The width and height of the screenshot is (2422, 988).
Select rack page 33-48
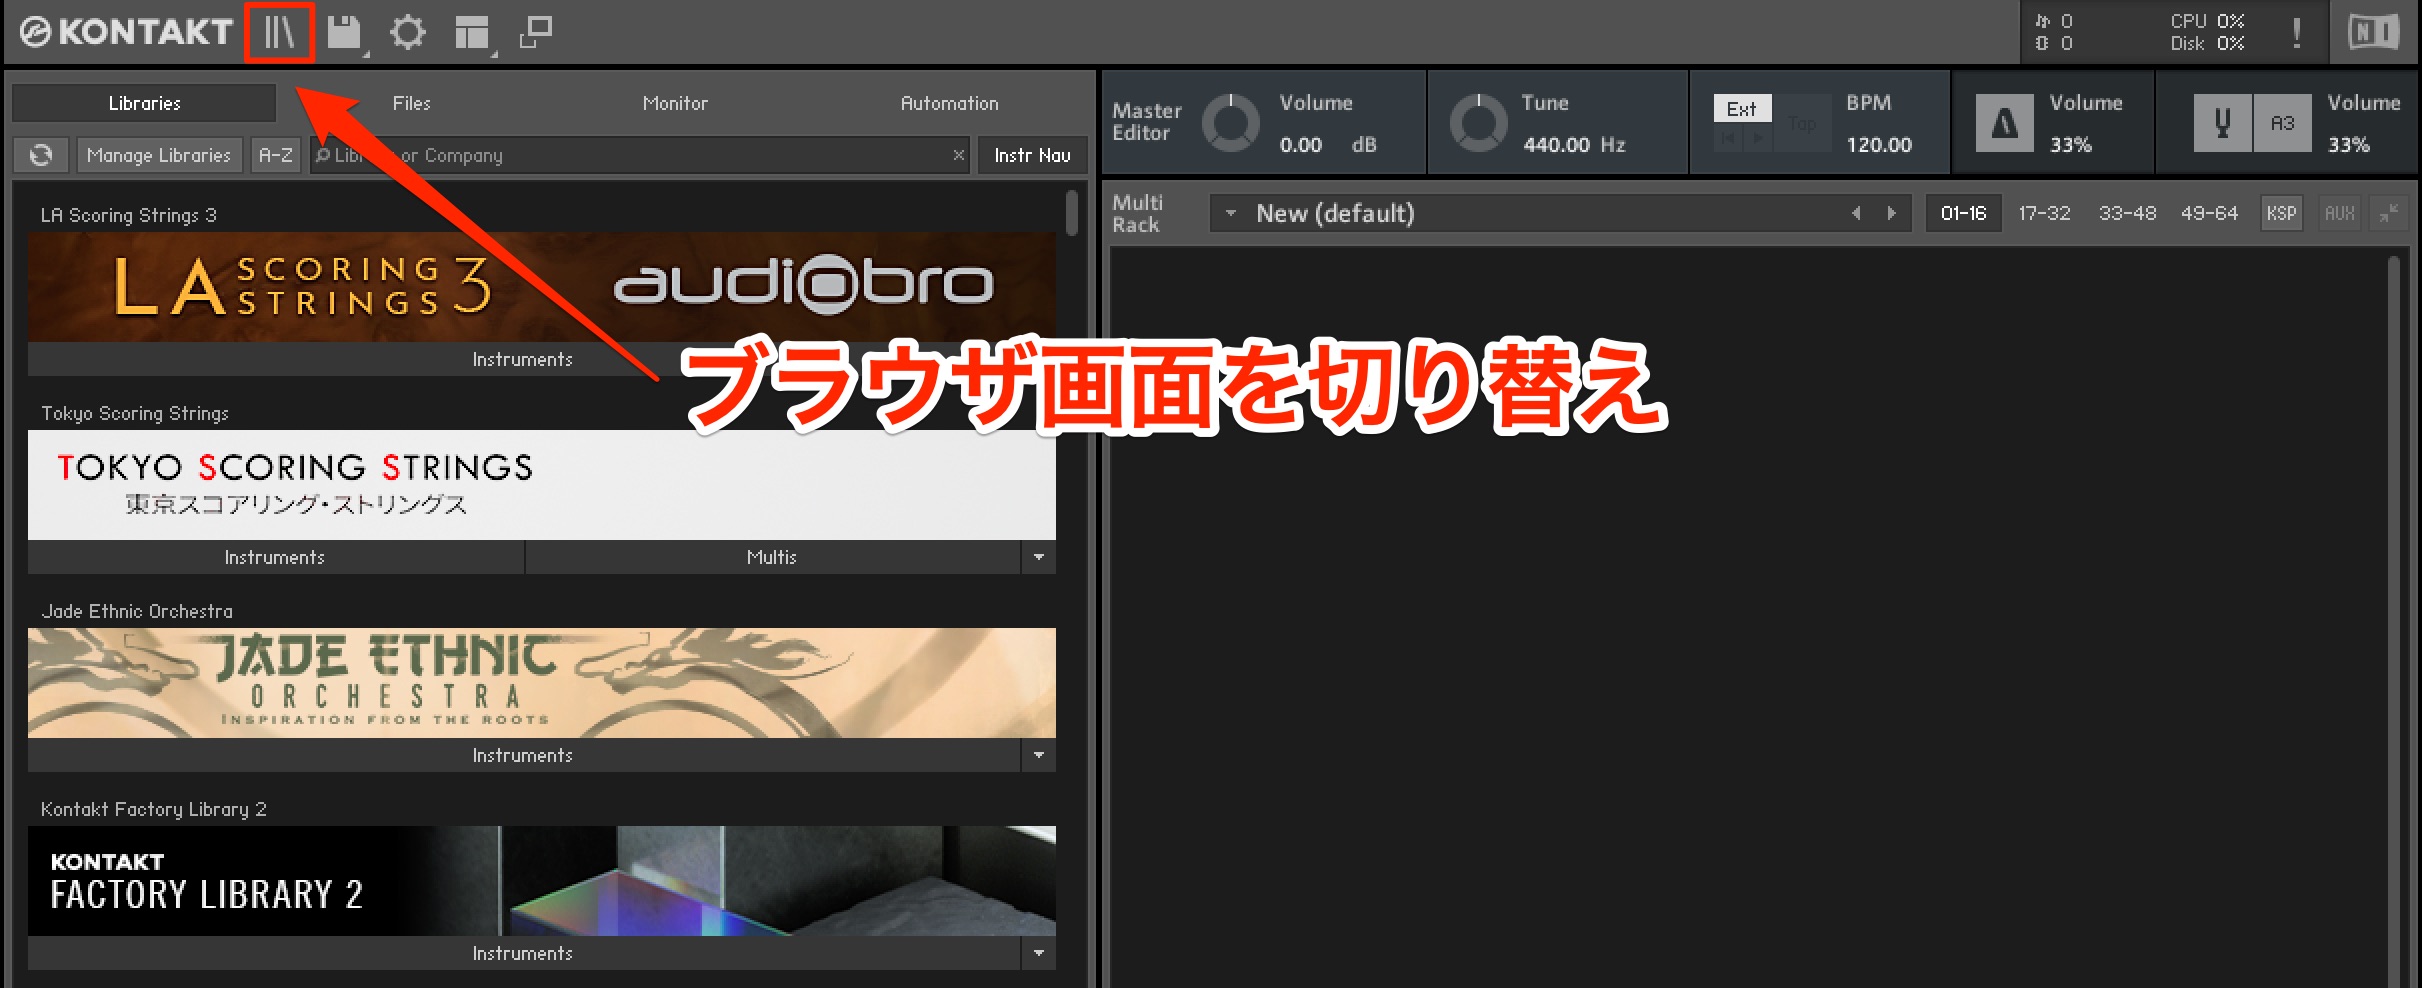click(x=2127, y=213)
